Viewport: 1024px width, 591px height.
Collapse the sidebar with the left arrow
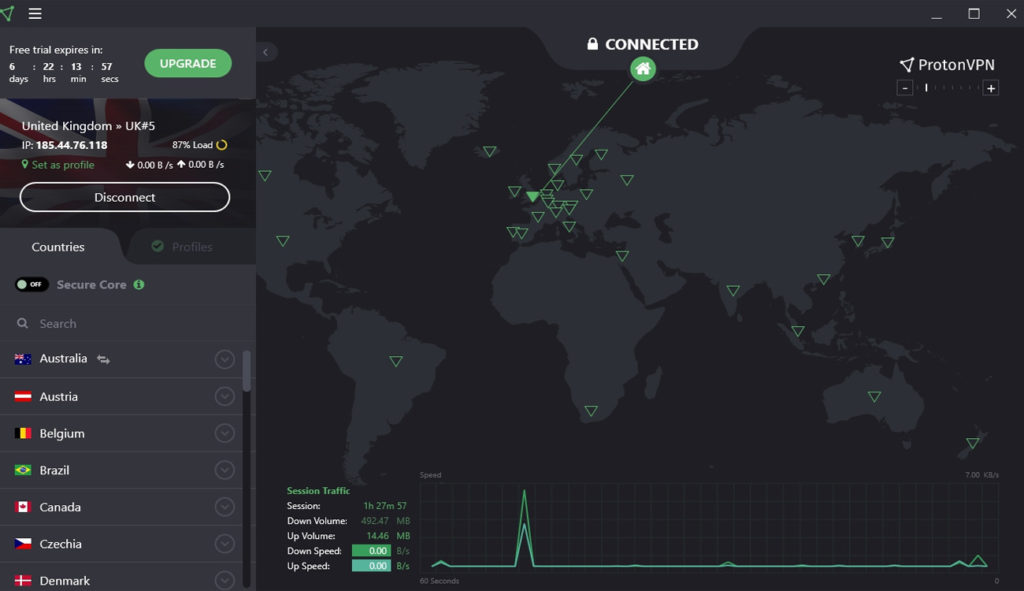266,52
